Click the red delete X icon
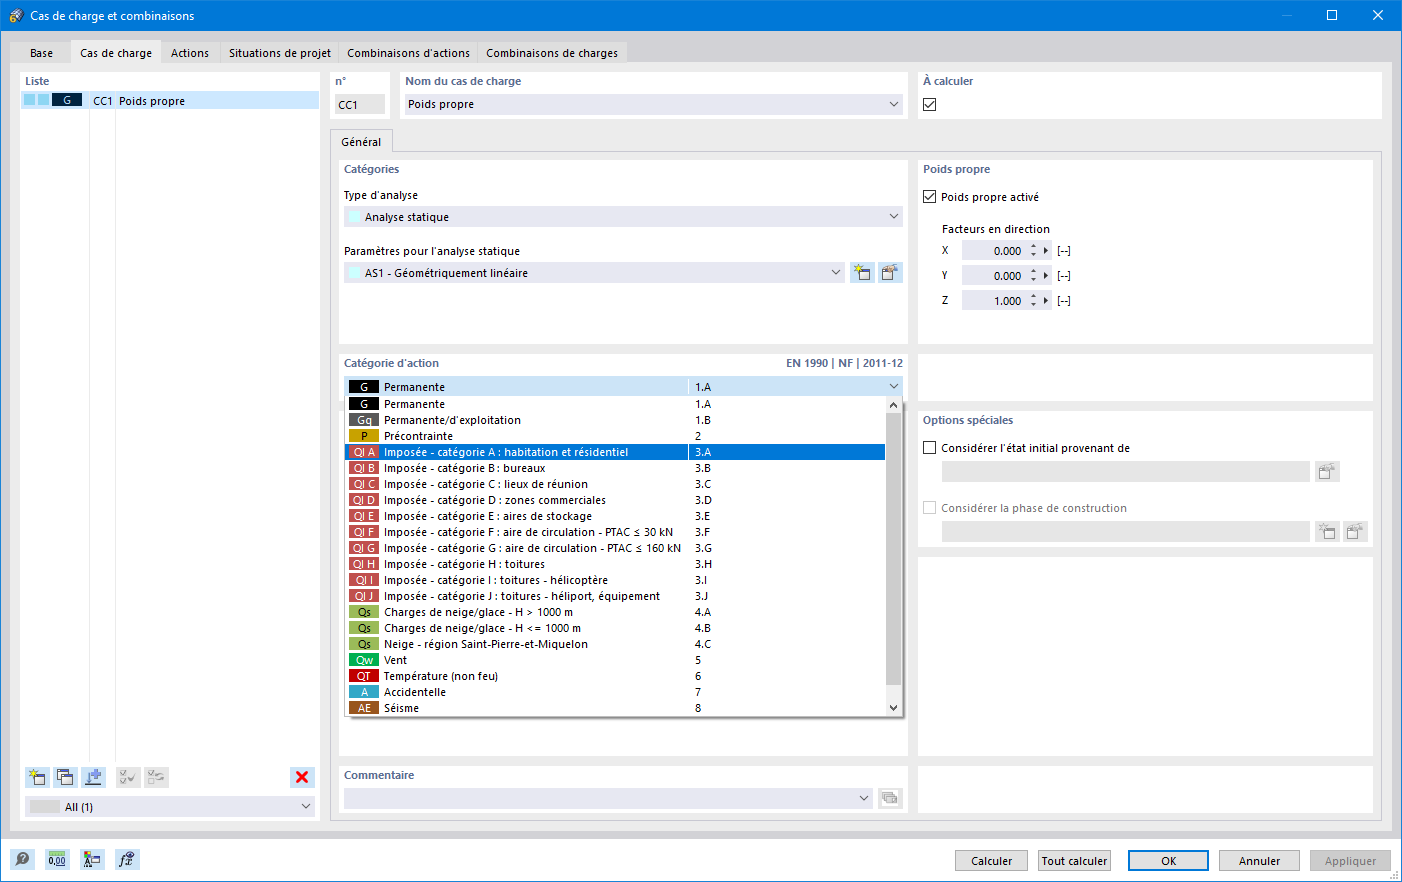The width and height of the screenshot is (1402, 882). point(302,777)
